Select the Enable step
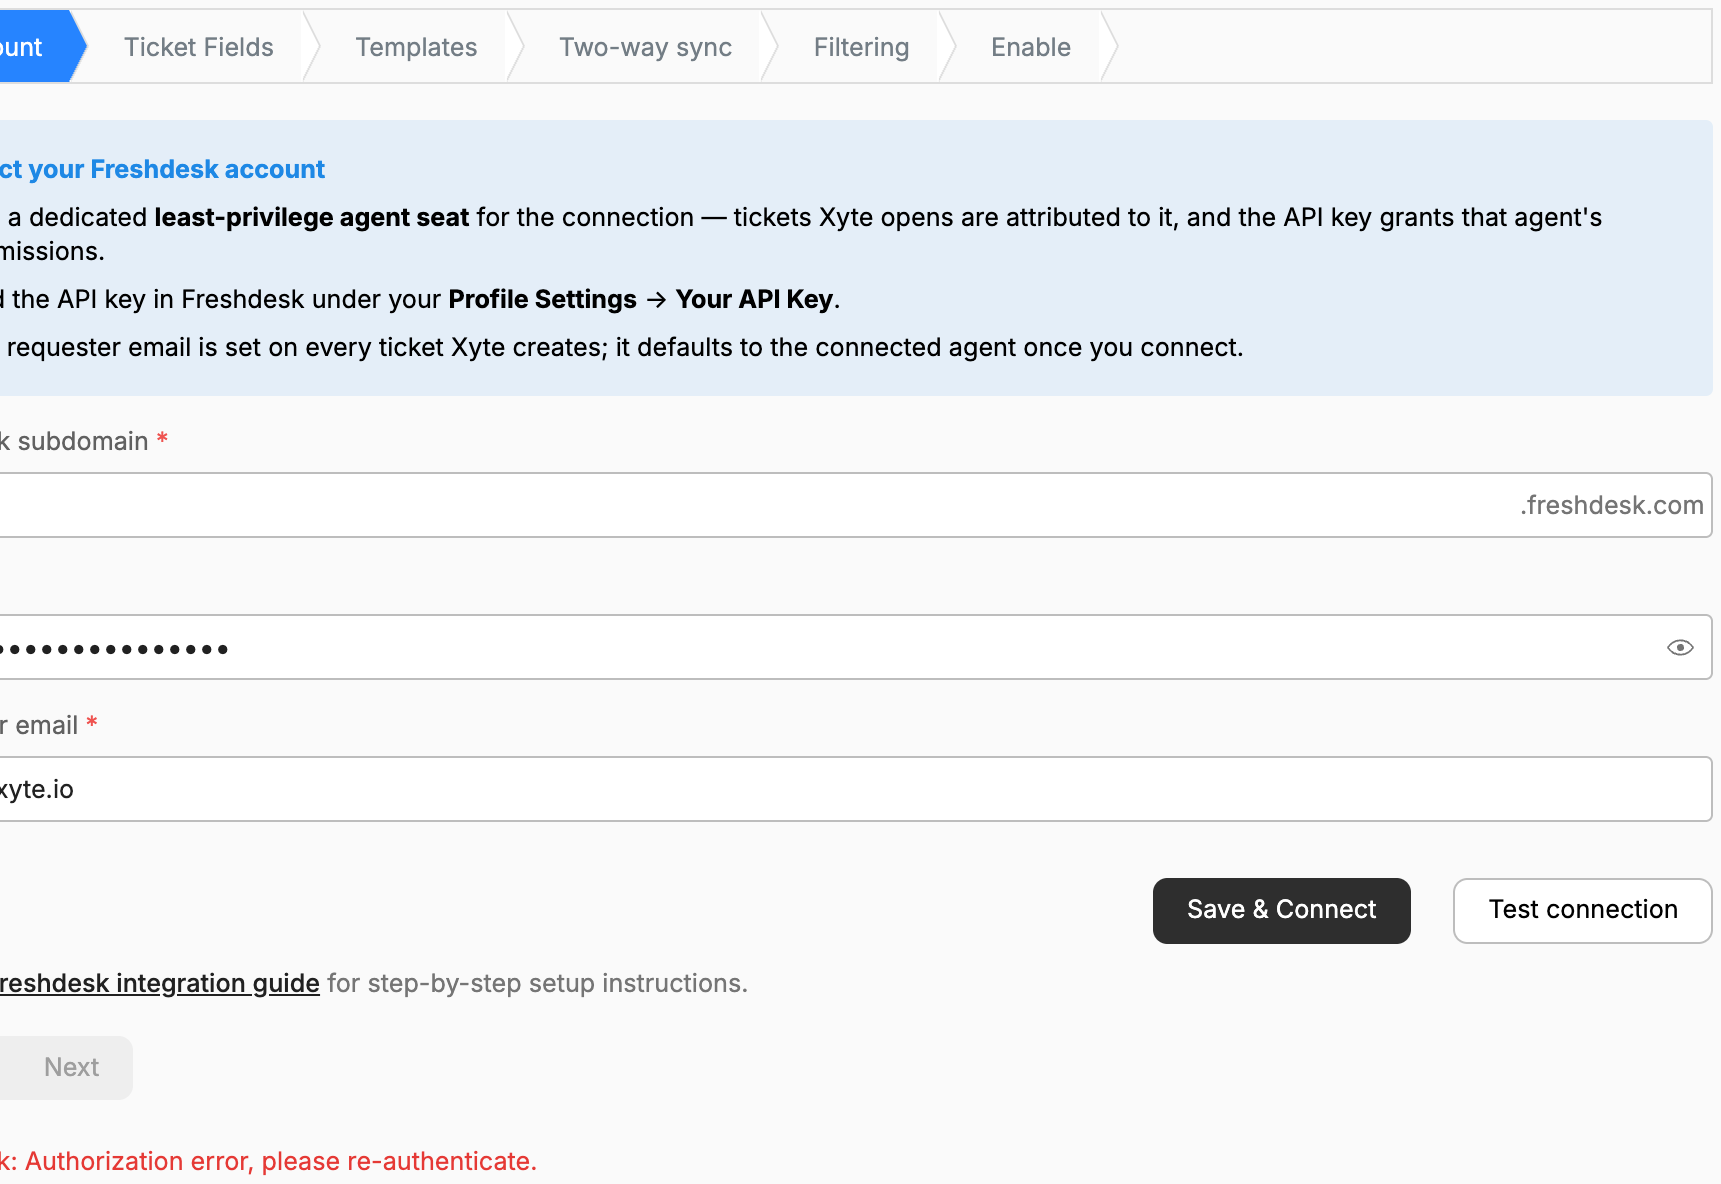1721x1184 pixels. (1030, 47)
